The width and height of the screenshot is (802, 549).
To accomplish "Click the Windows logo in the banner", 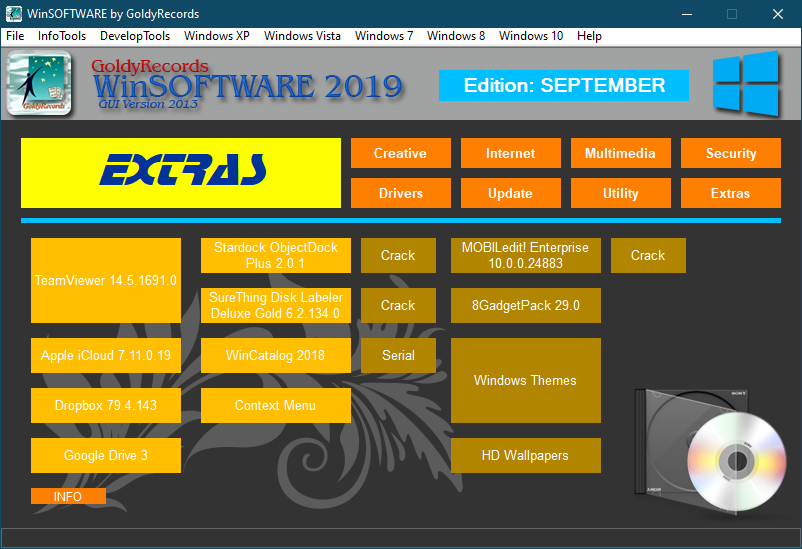I will coord(746,83).
